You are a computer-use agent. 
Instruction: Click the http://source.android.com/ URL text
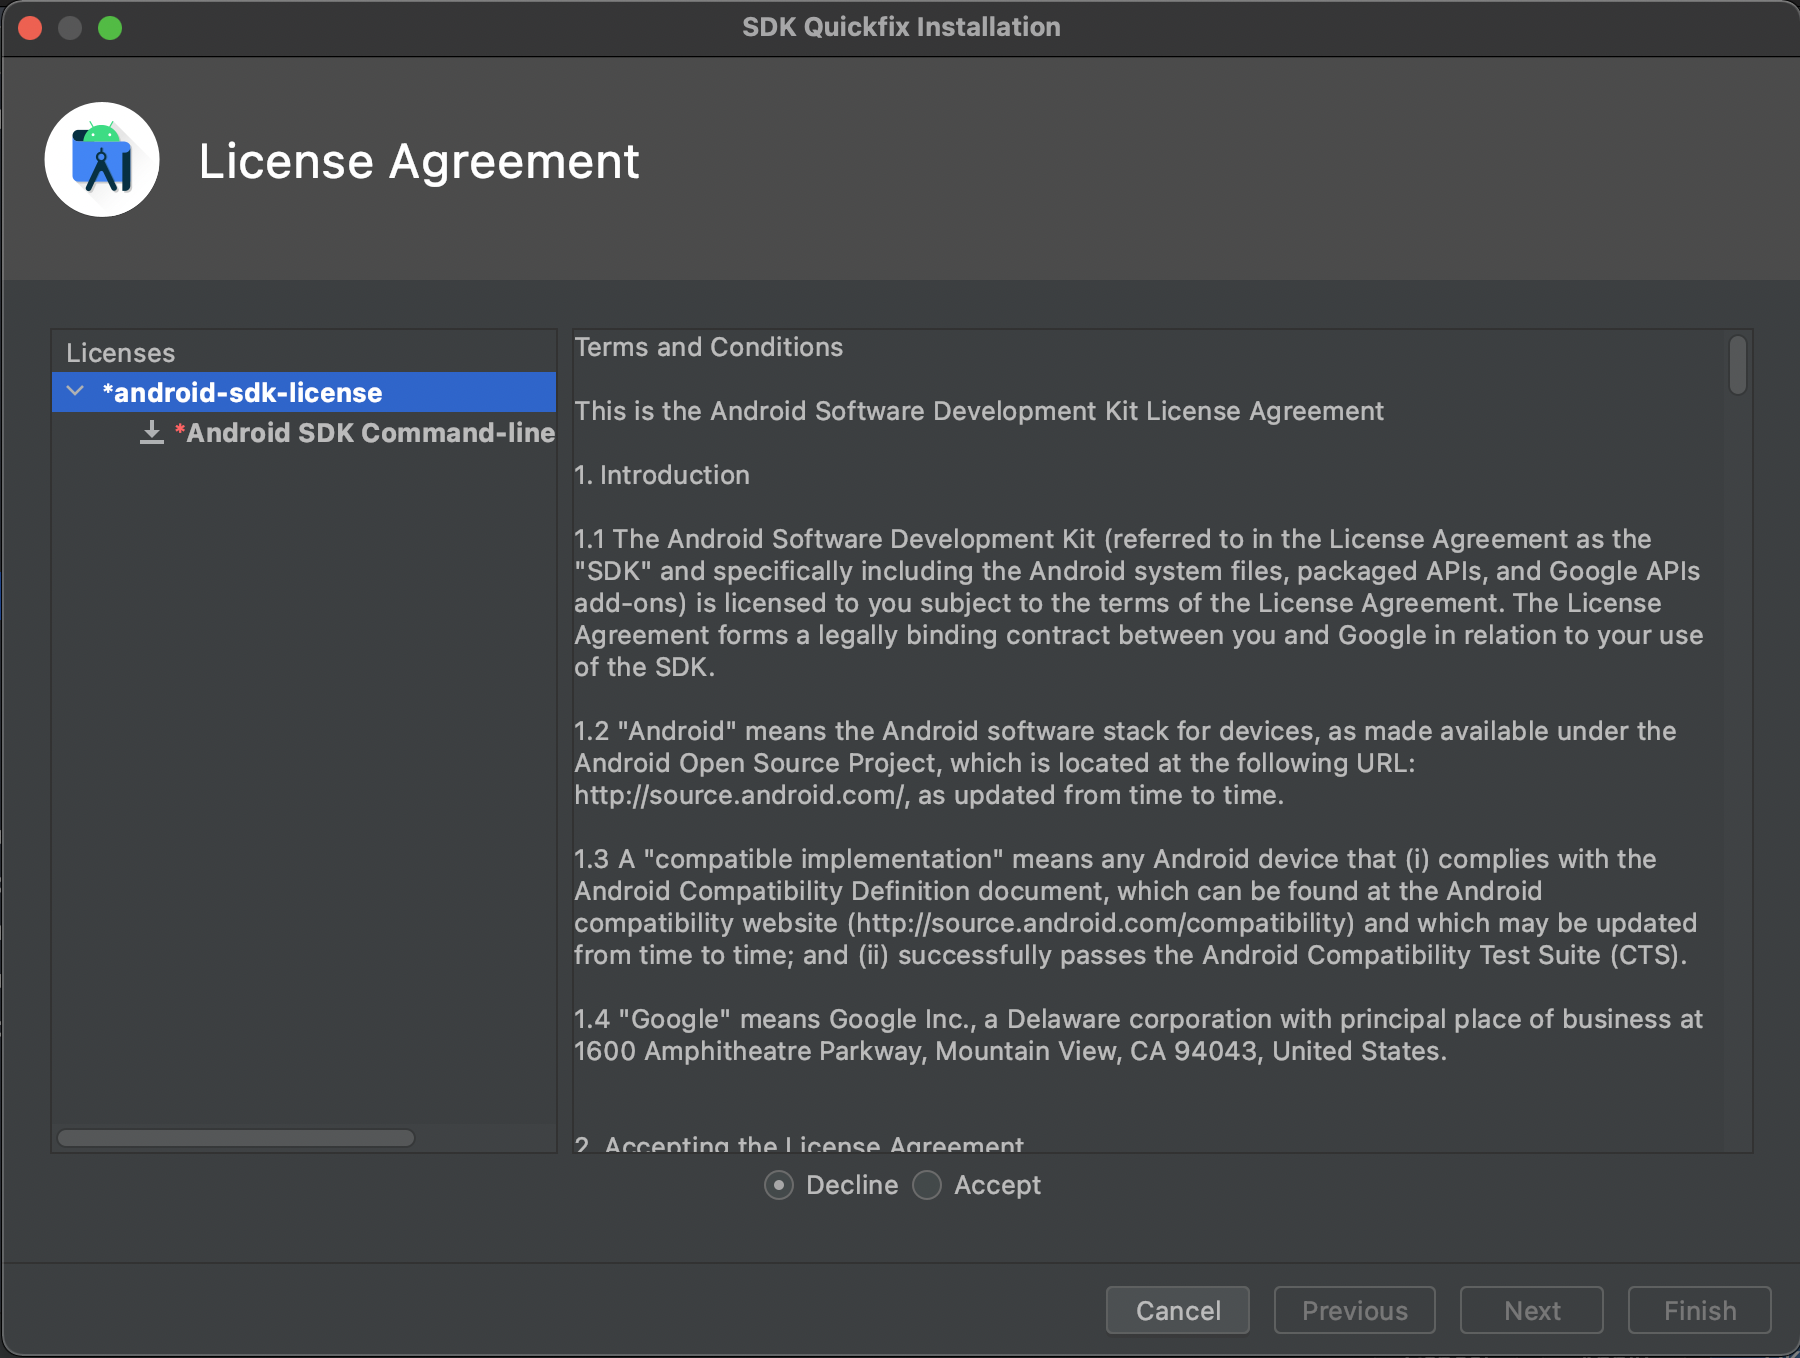[740, 795]
